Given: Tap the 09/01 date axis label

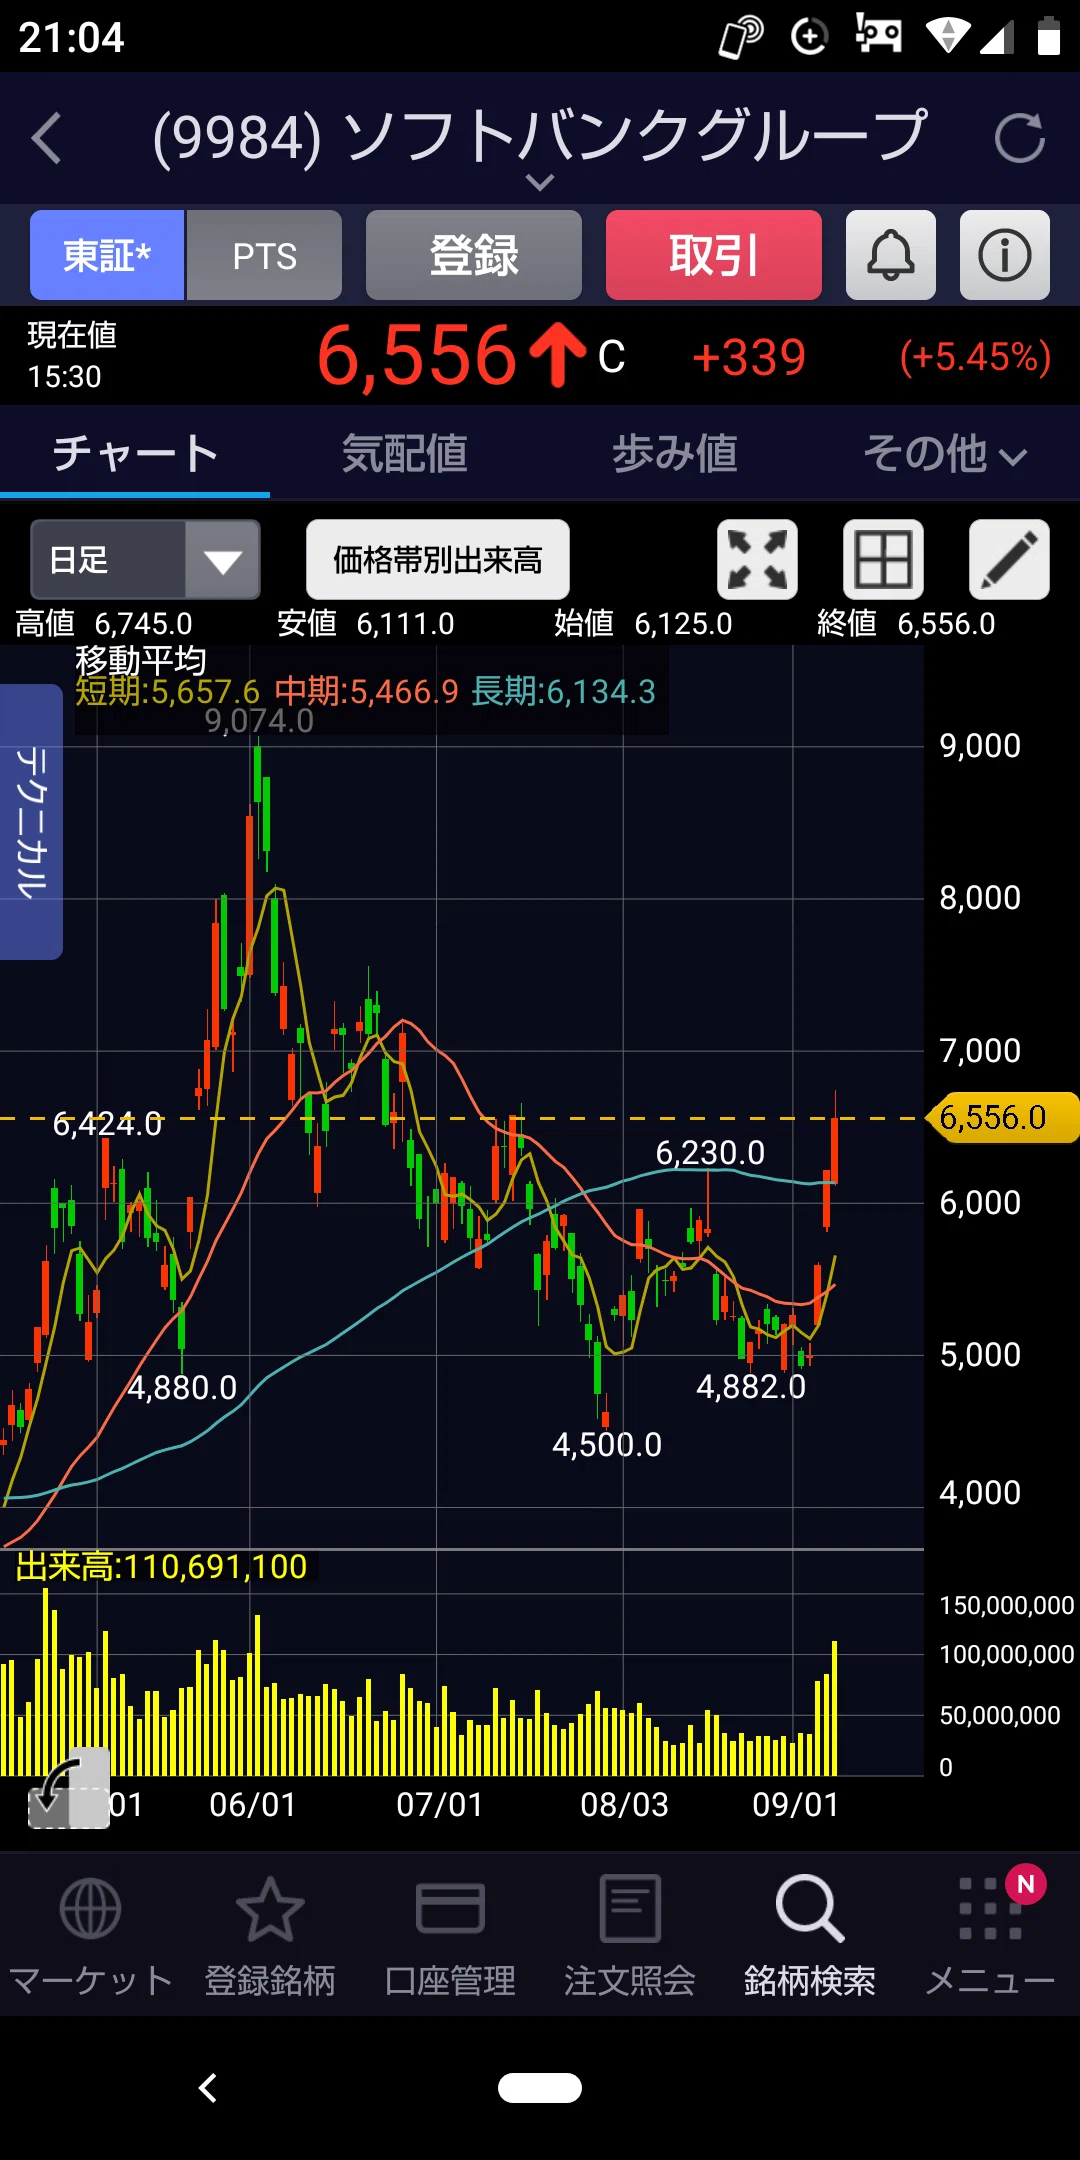Looking at the screenshot, I should click(796, 1804).
